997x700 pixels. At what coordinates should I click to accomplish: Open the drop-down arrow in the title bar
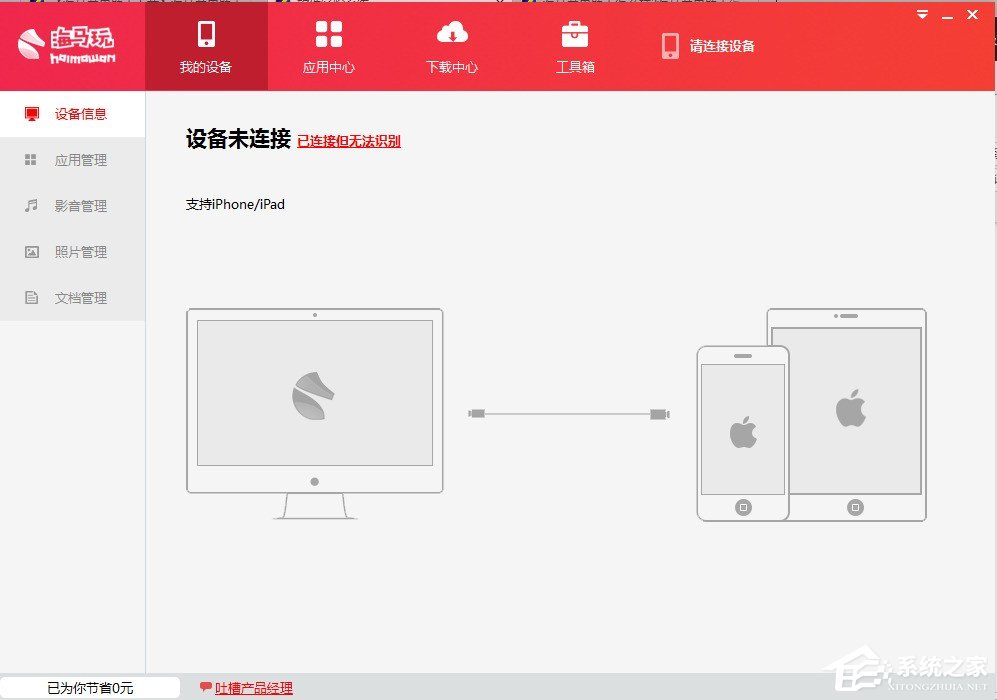(921, 14)
